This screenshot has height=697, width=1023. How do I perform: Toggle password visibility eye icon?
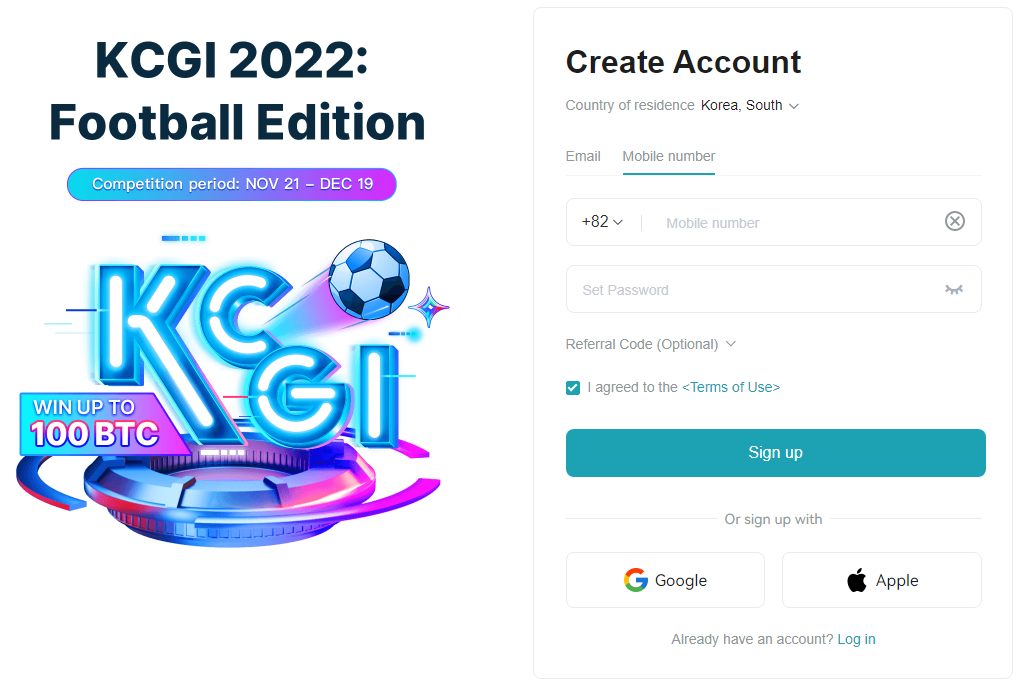[x=954, y=289]
